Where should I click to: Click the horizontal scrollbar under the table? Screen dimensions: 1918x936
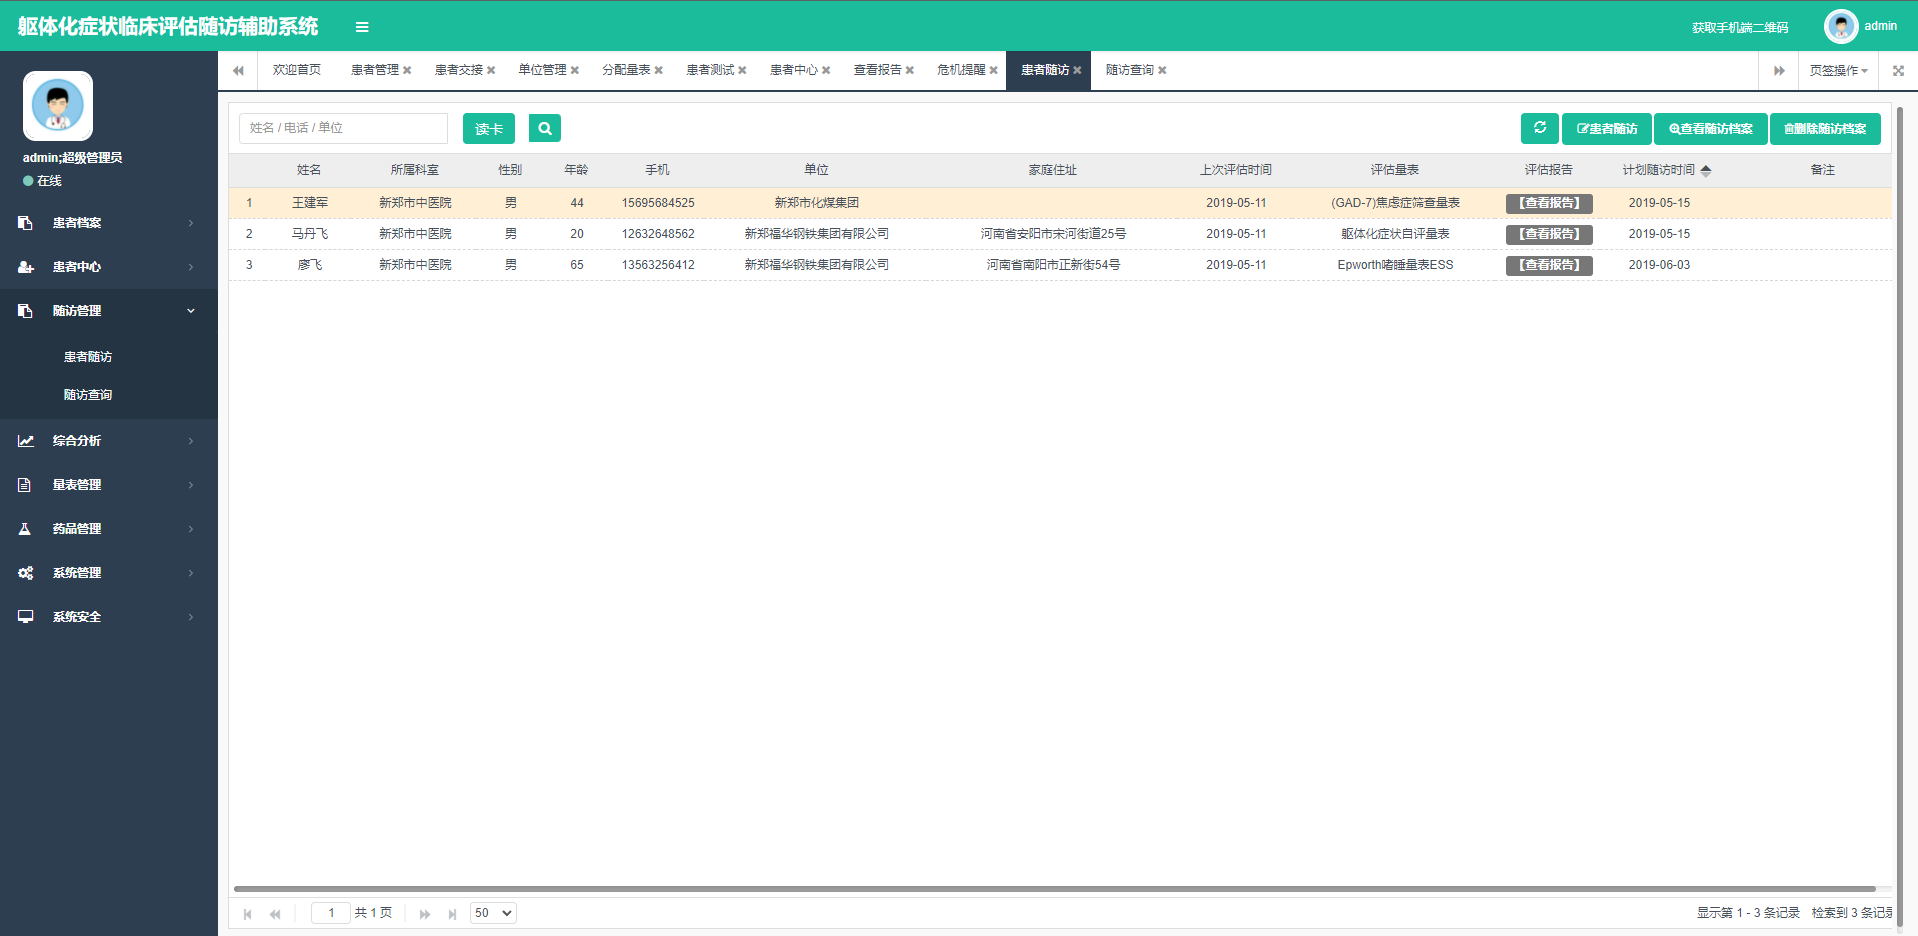pyautogui.click(x=1054, y=888)
